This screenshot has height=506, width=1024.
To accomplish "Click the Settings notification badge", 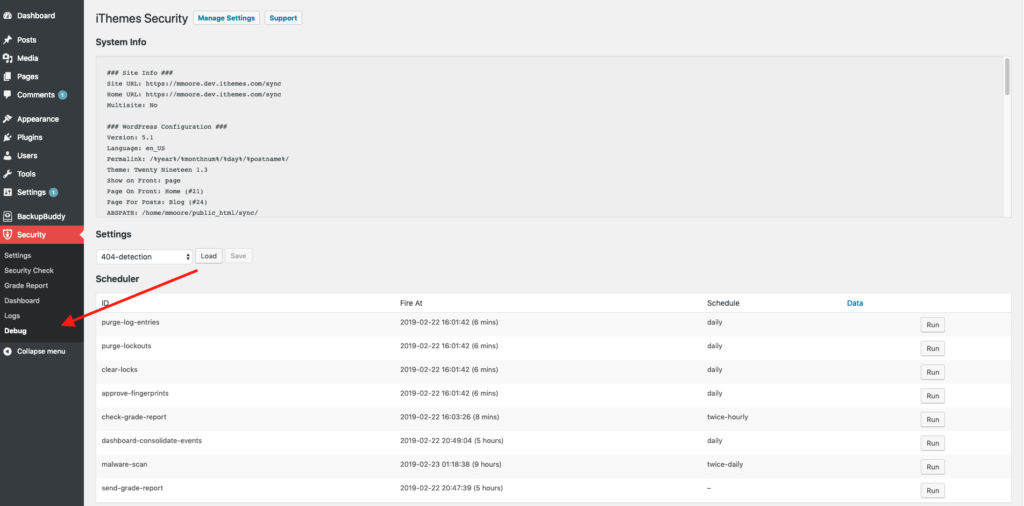I will click(x=54, y=192).
